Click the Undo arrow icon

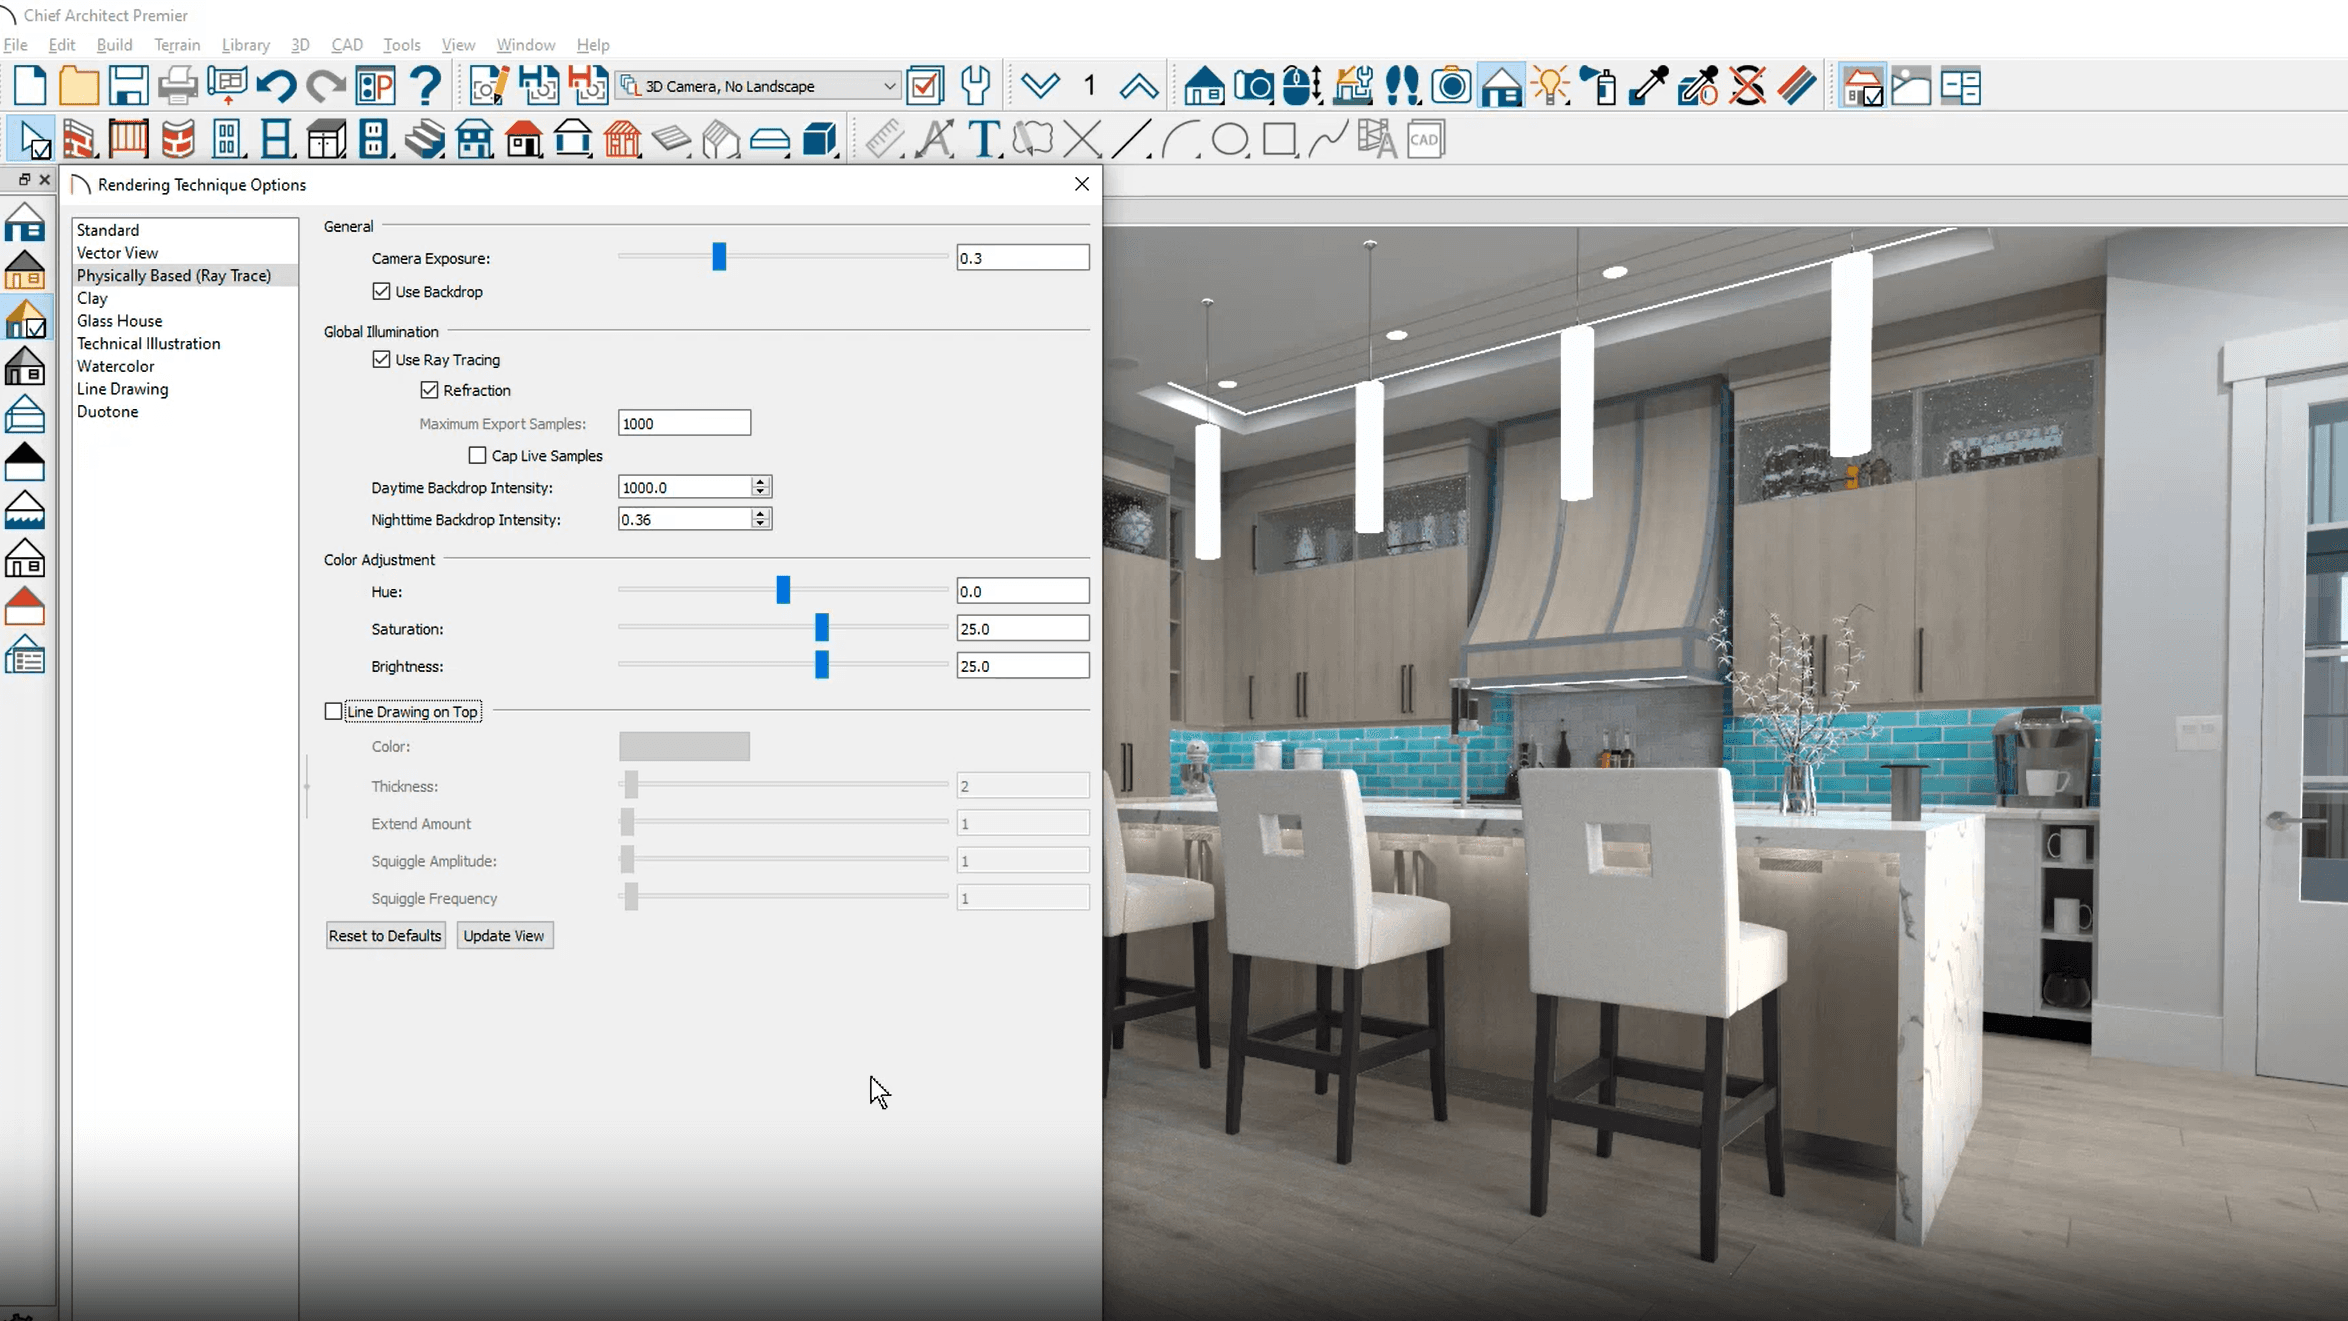(276, 86)
